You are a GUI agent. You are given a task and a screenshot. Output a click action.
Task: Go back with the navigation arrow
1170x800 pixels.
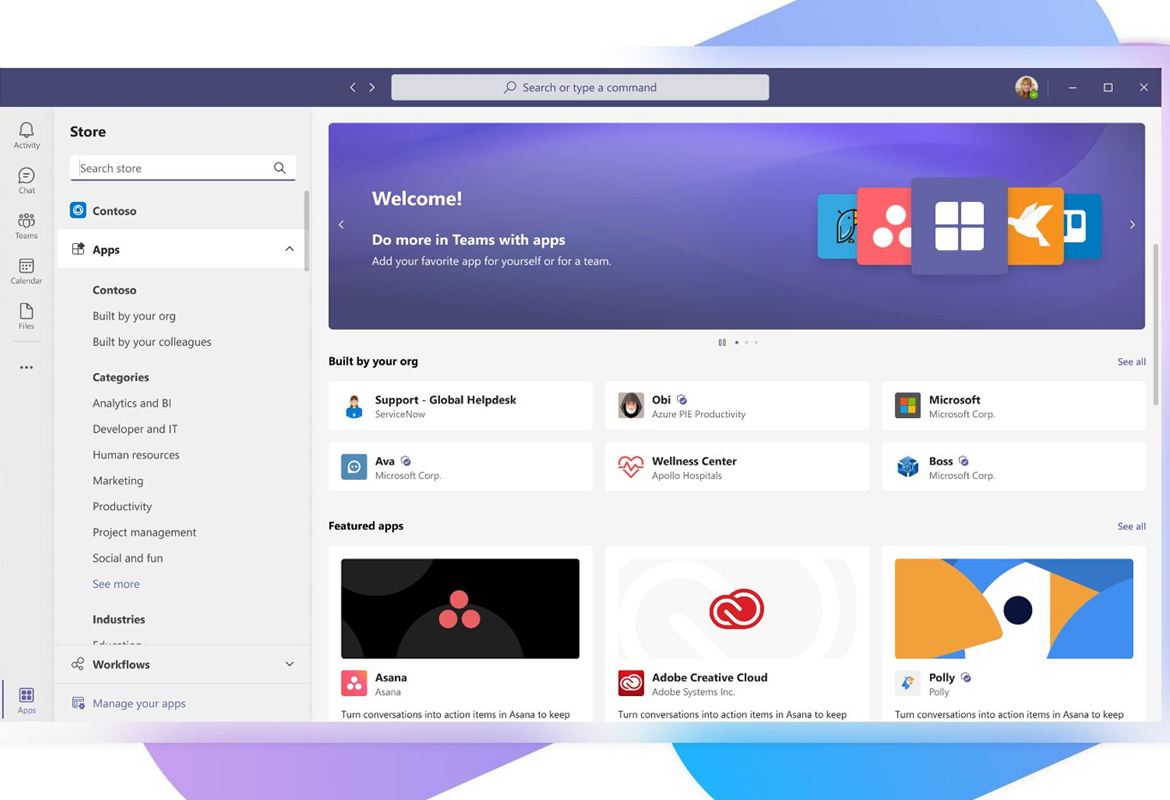[353, 87]
